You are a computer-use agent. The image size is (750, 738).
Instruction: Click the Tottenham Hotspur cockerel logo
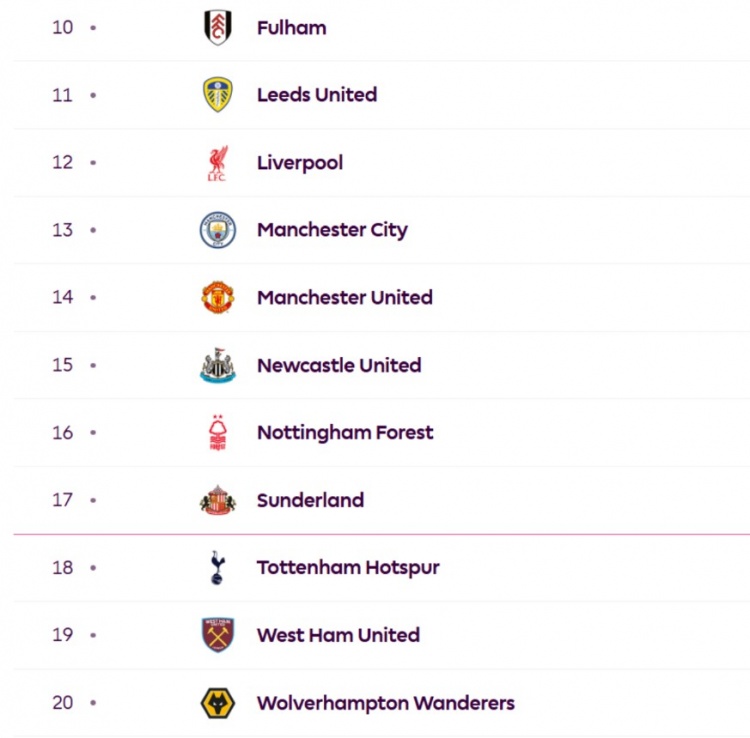(218, 568)
